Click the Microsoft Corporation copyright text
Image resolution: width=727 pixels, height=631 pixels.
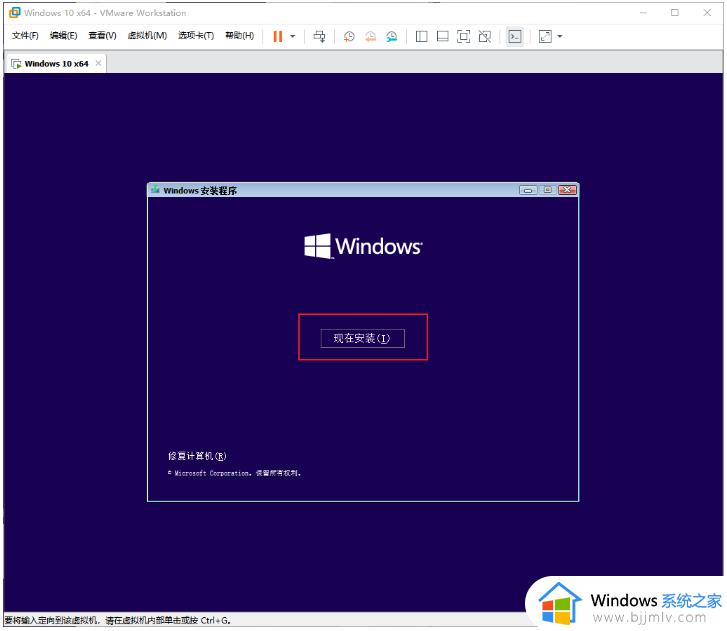click(x=235, y=473)
